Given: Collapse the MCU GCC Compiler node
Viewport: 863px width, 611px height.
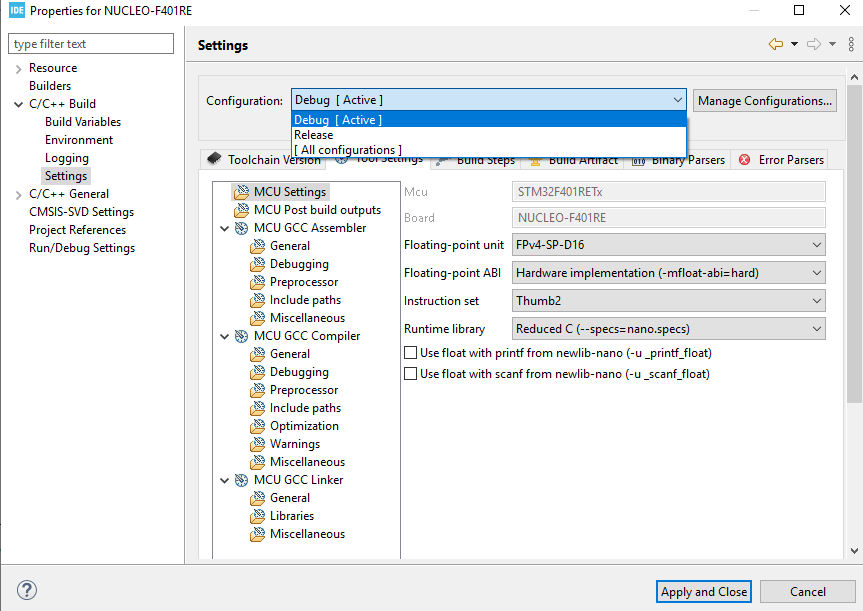Looking at the screenshot, I should point(225,336).
